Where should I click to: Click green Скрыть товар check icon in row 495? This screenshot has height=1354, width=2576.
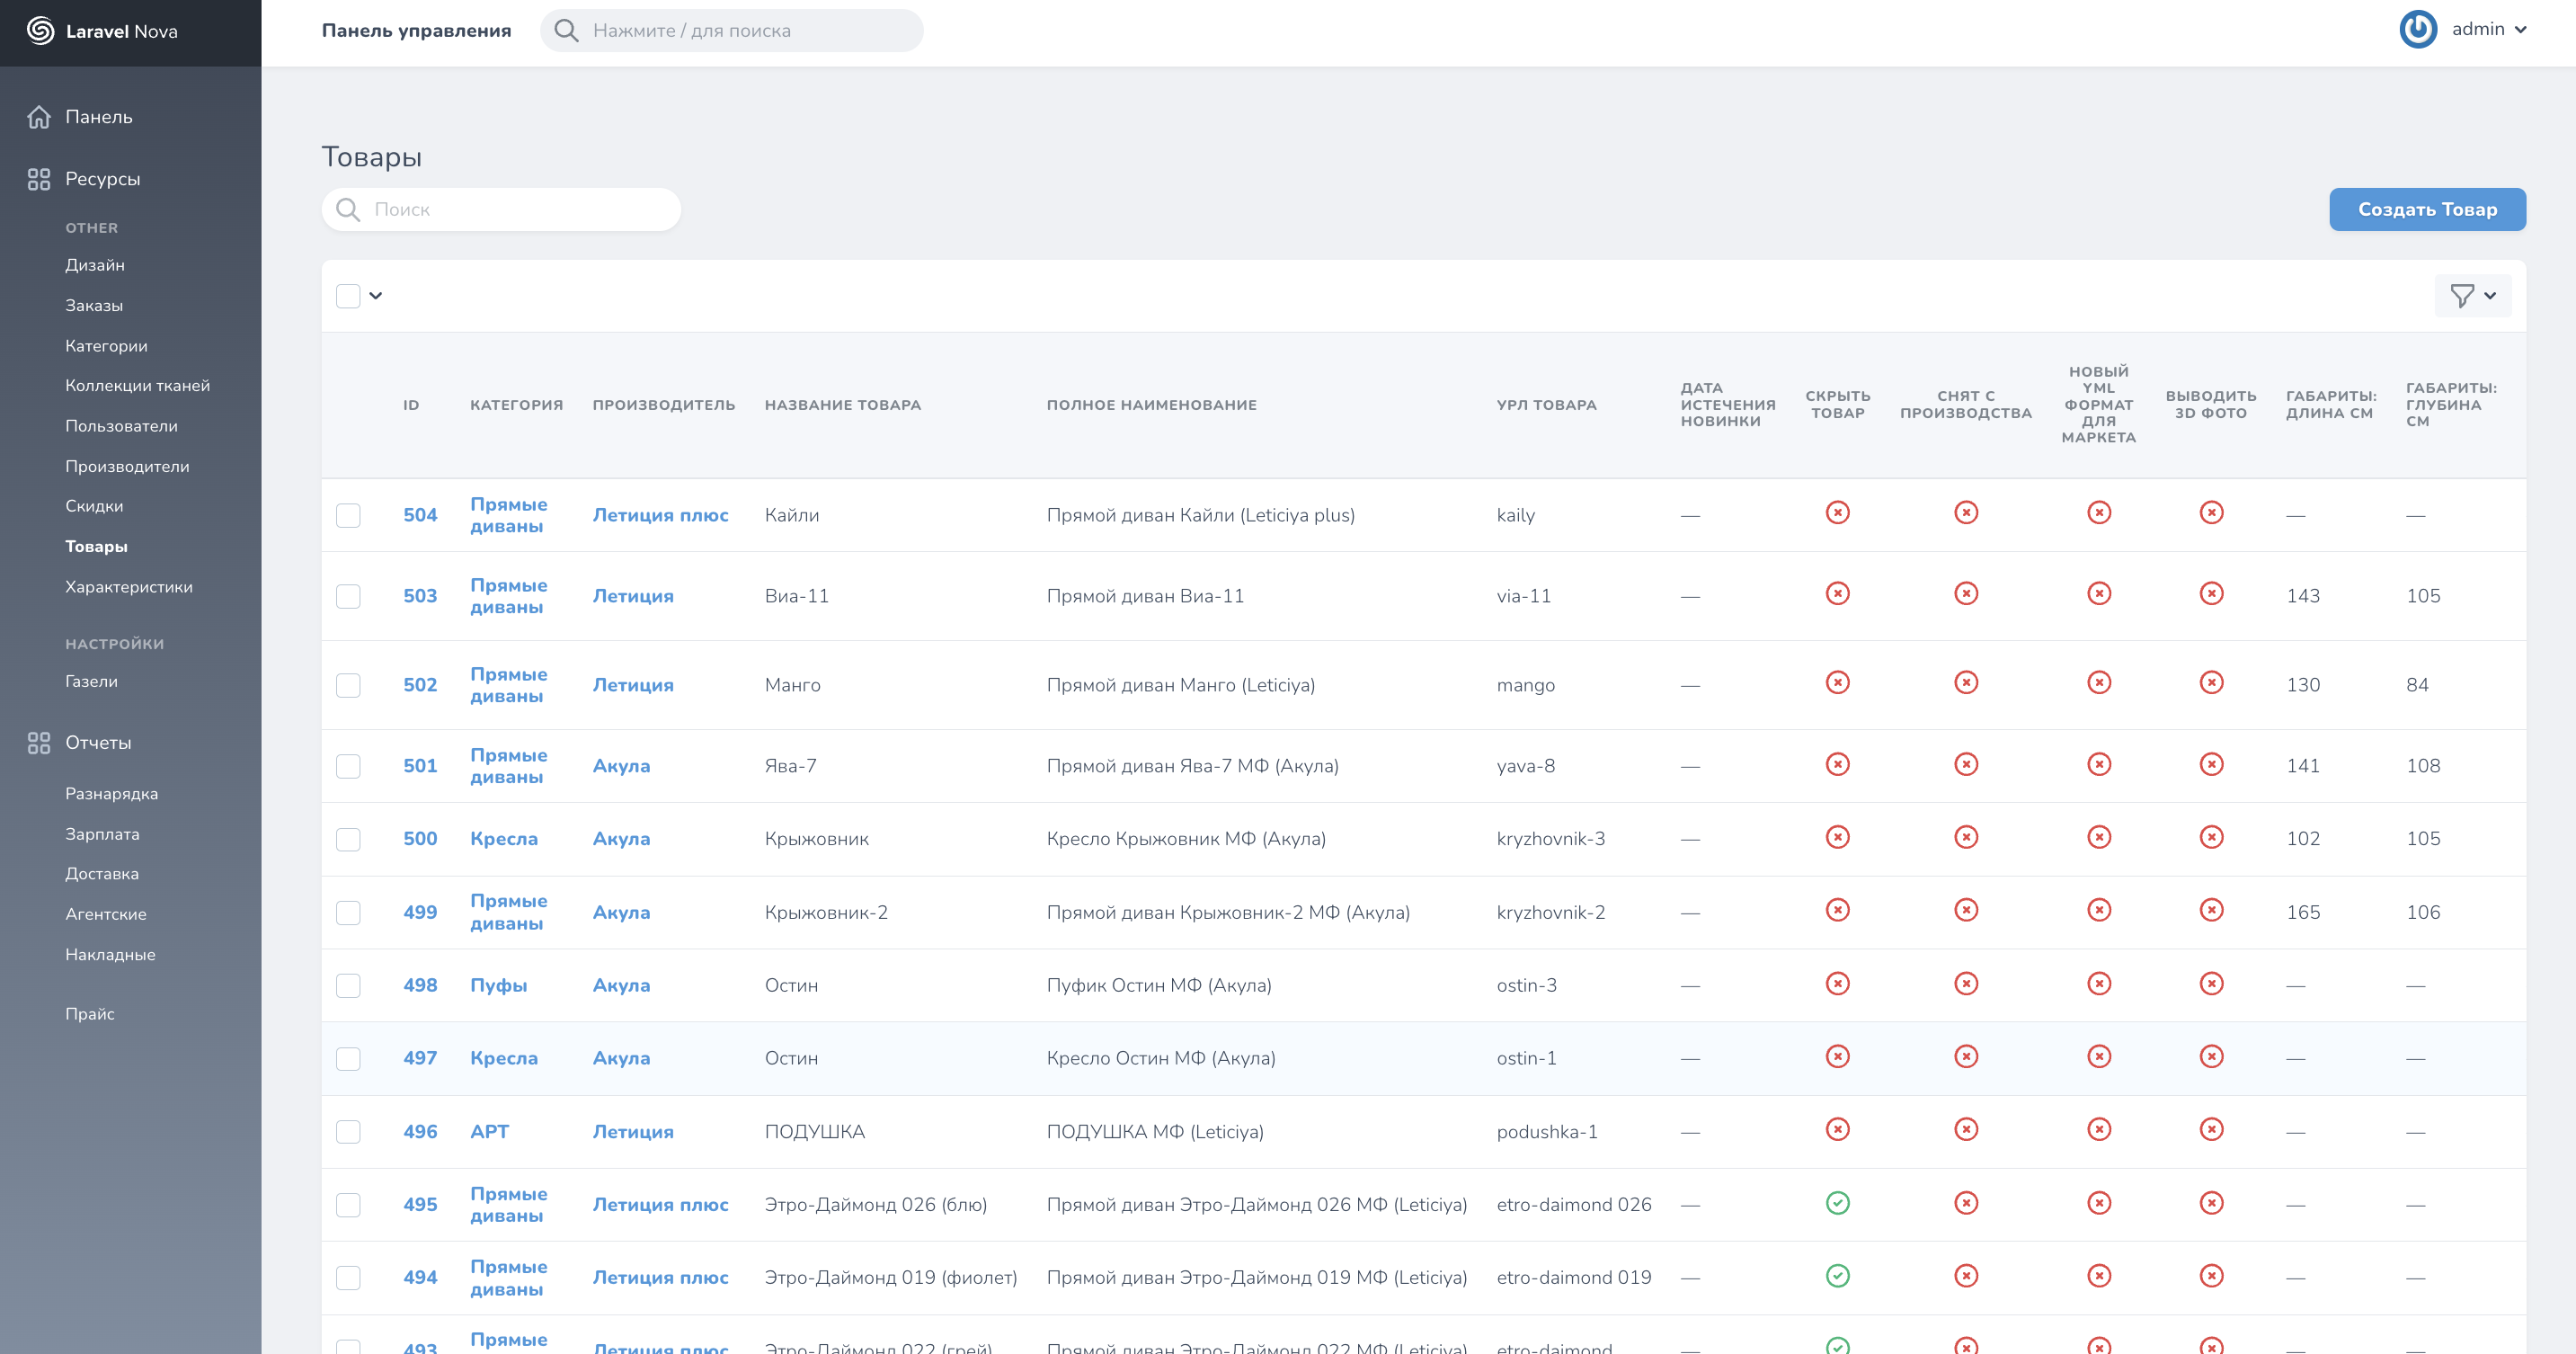[1837, 1203]
